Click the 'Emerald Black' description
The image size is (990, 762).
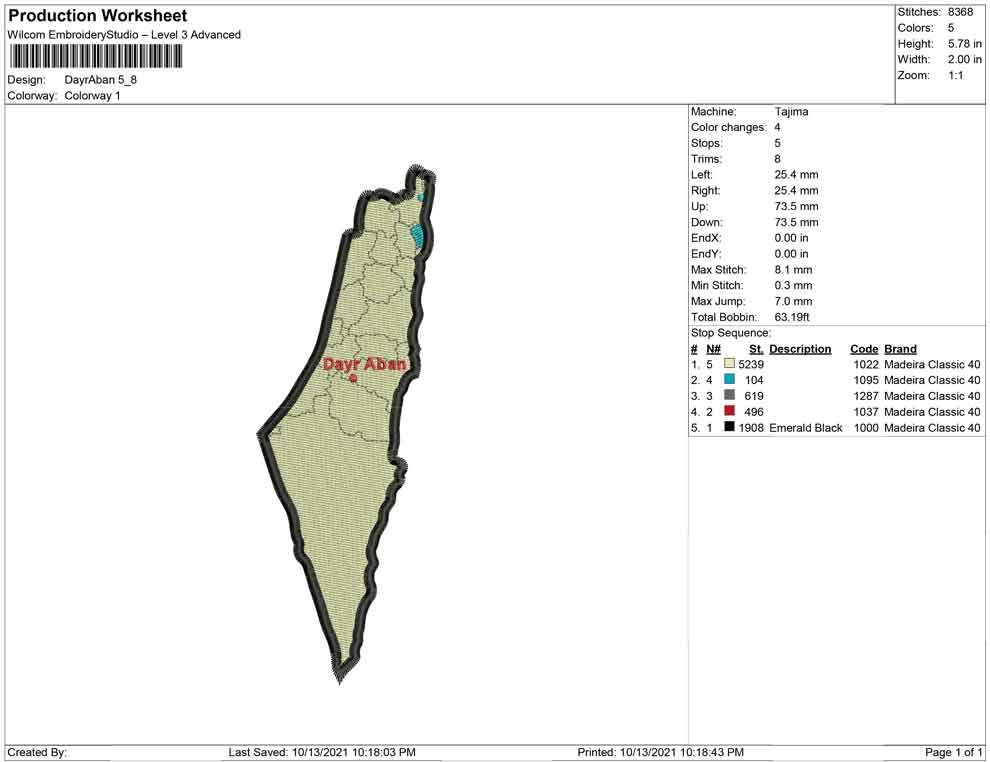point(806,427)
